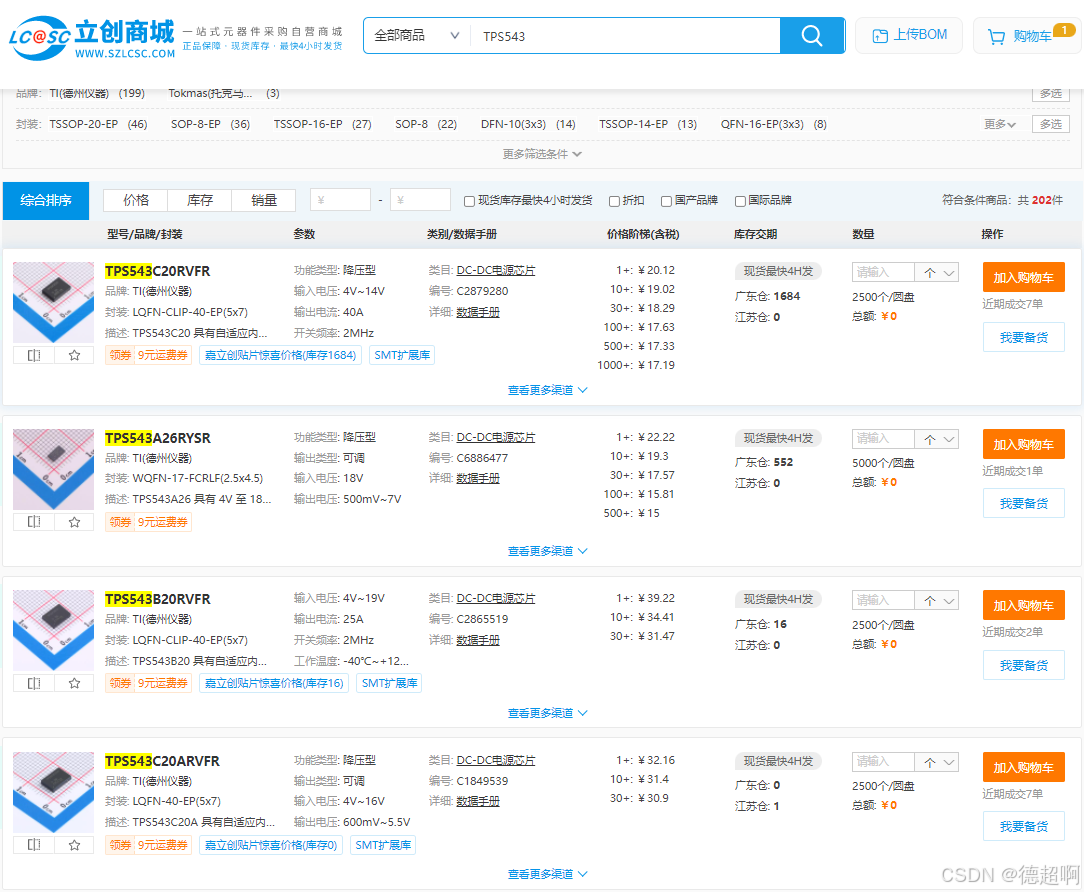The image size is (1084, 892).
Task: Filter by TSSOP-20-EP package
Action: 98,124
